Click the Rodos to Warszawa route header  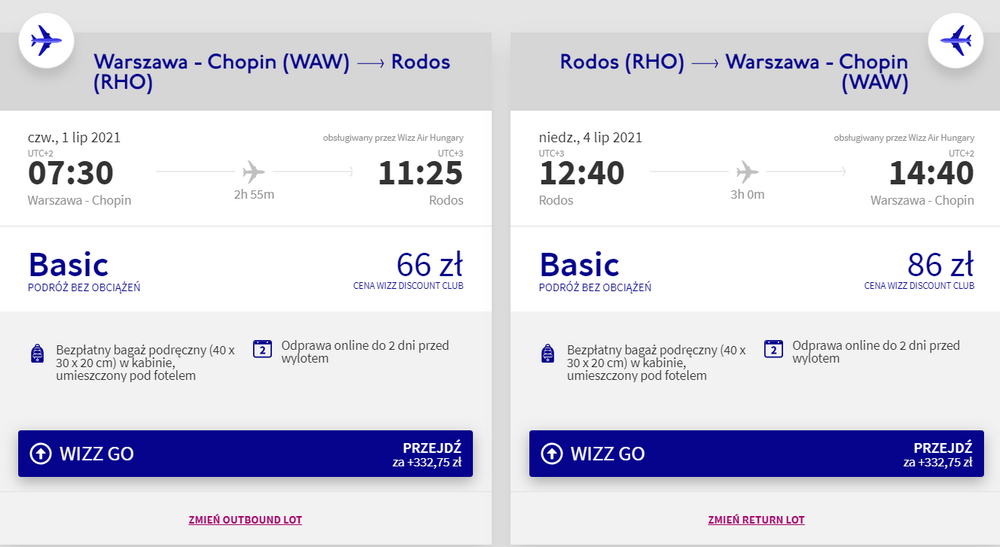pyautogui.click(x=734, y=72)
